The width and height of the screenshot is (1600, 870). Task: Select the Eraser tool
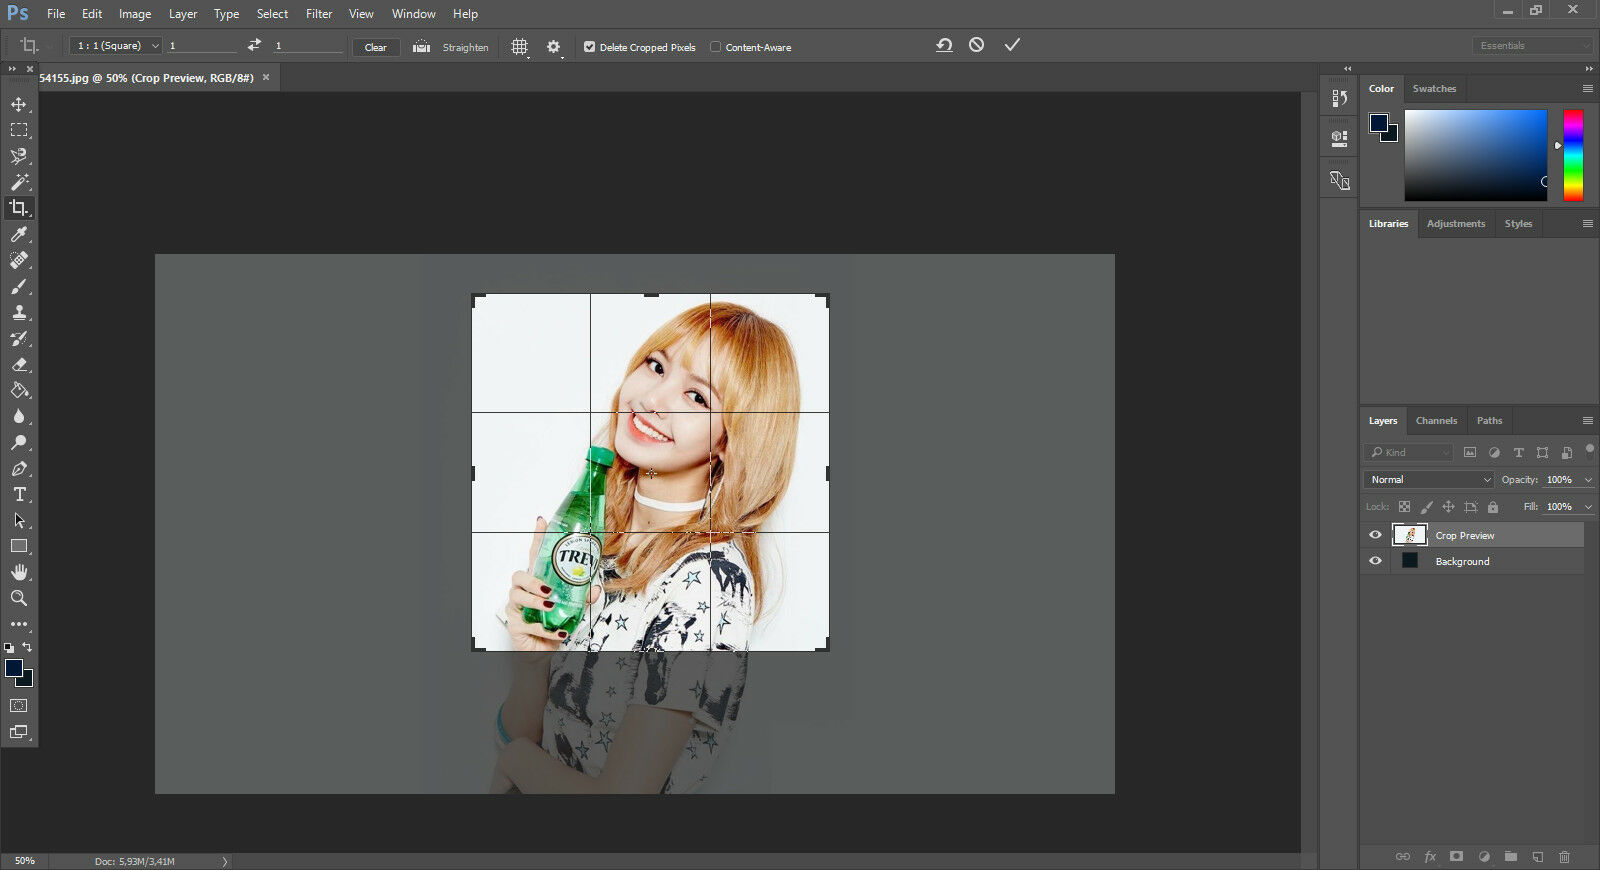(19, 364)
